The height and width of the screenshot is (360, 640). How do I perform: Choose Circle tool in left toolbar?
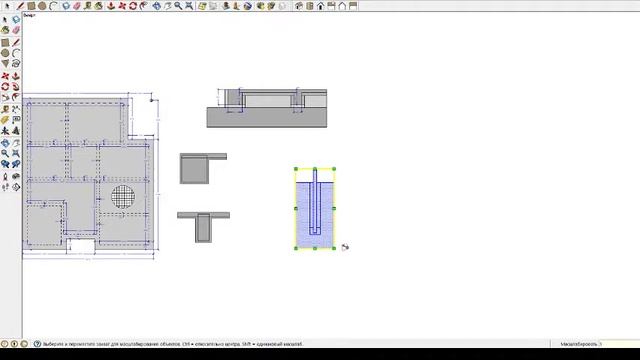(x=5, y=53)
